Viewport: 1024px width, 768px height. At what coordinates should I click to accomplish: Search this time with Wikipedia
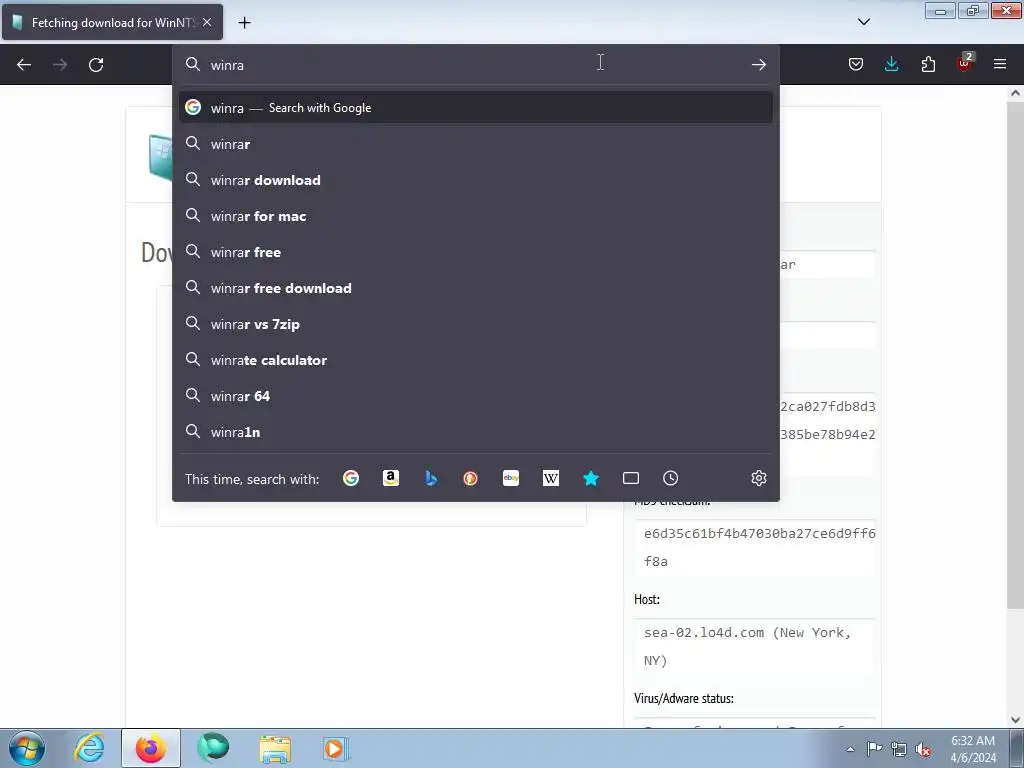click(x=551, y=478)
